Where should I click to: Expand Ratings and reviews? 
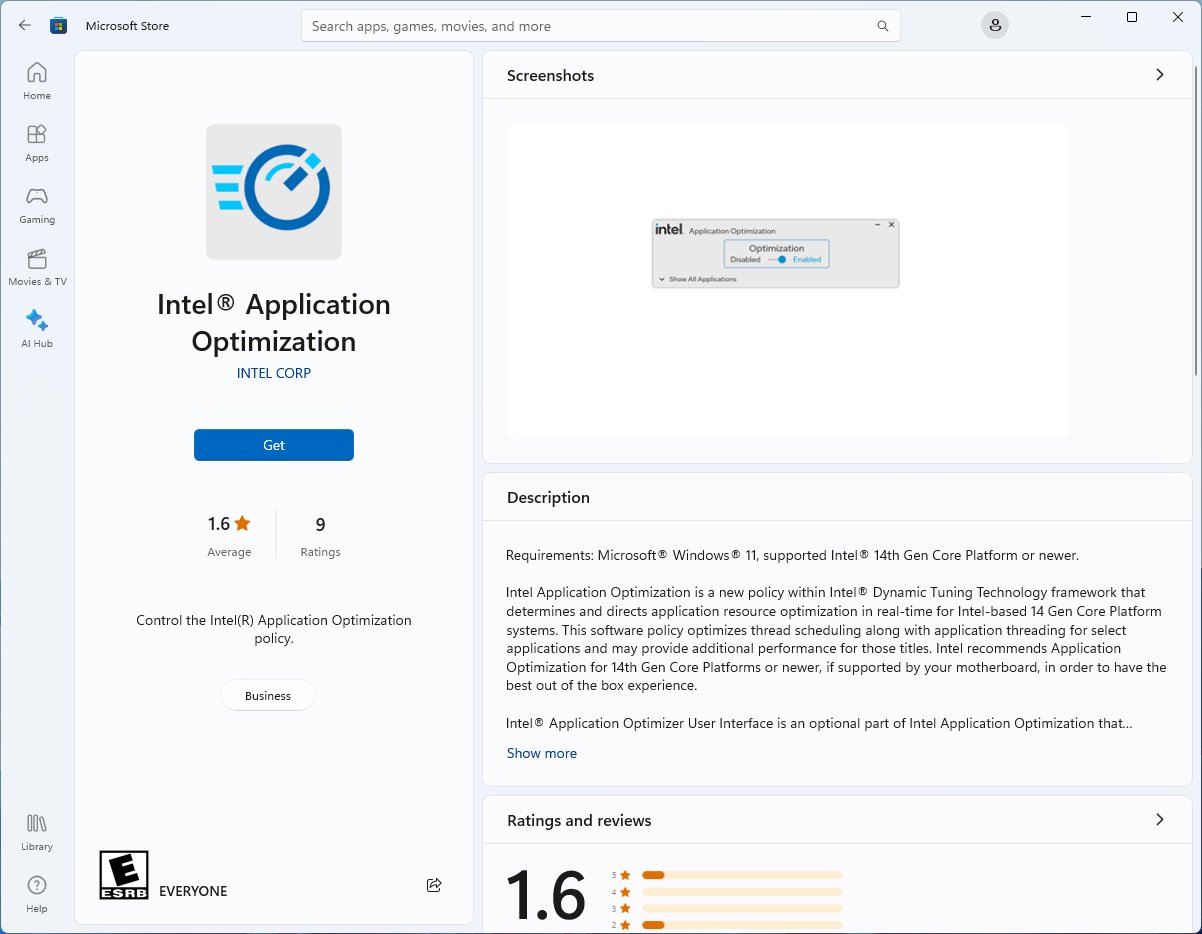point(1159,820)
